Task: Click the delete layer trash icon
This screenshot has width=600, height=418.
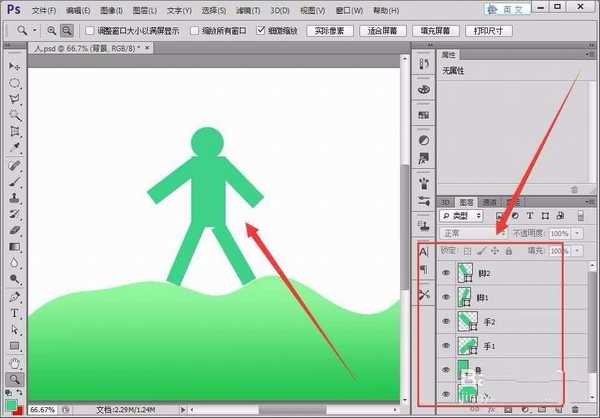Action: (x=574, y=409)
